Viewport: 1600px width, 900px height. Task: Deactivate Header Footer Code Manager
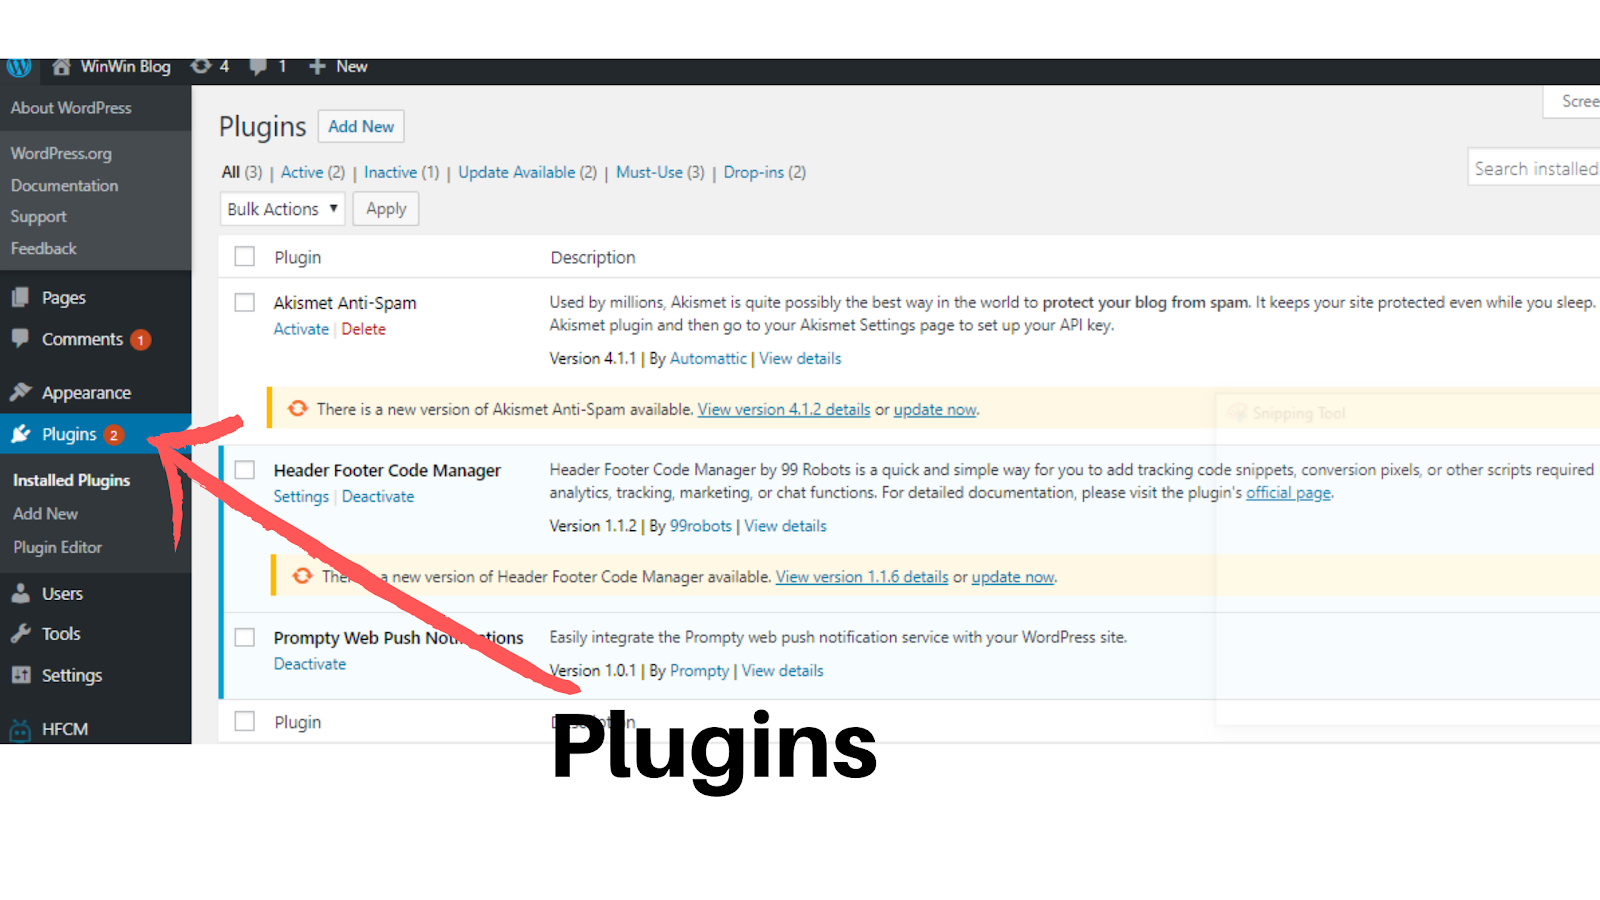pos(378,496)
